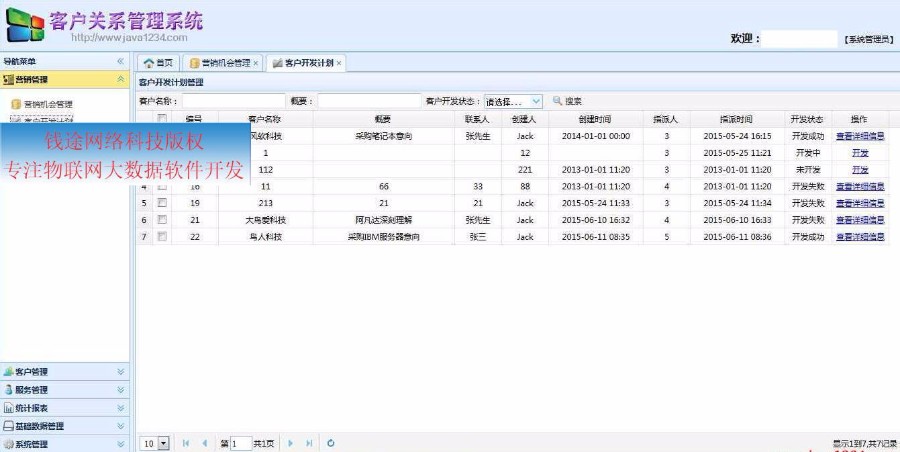Open 营销机会管理 in the sidebar tree

click(48, 105)
